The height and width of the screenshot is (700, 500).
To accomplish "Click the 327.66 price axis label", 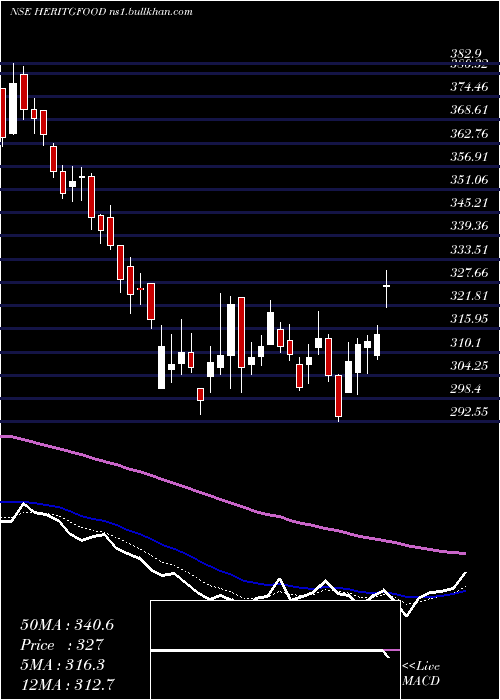I will (x=469, y=273).
